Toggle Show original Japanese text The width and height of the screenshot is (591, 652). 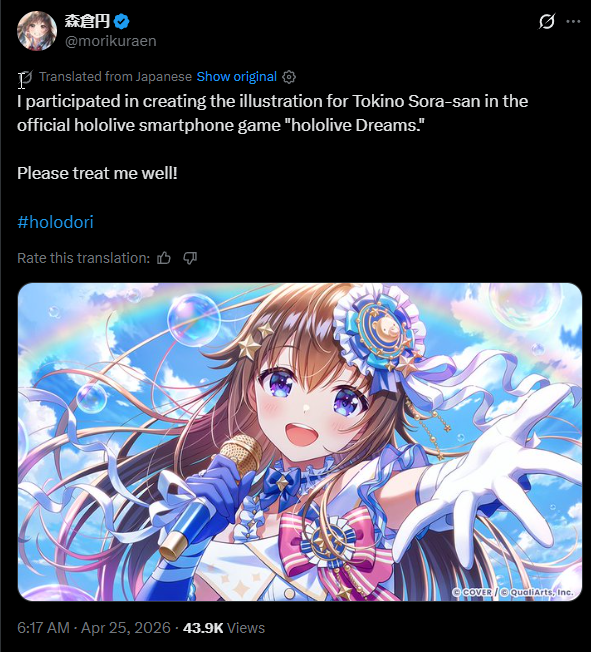pyautogui.click(x=237, y=77)
